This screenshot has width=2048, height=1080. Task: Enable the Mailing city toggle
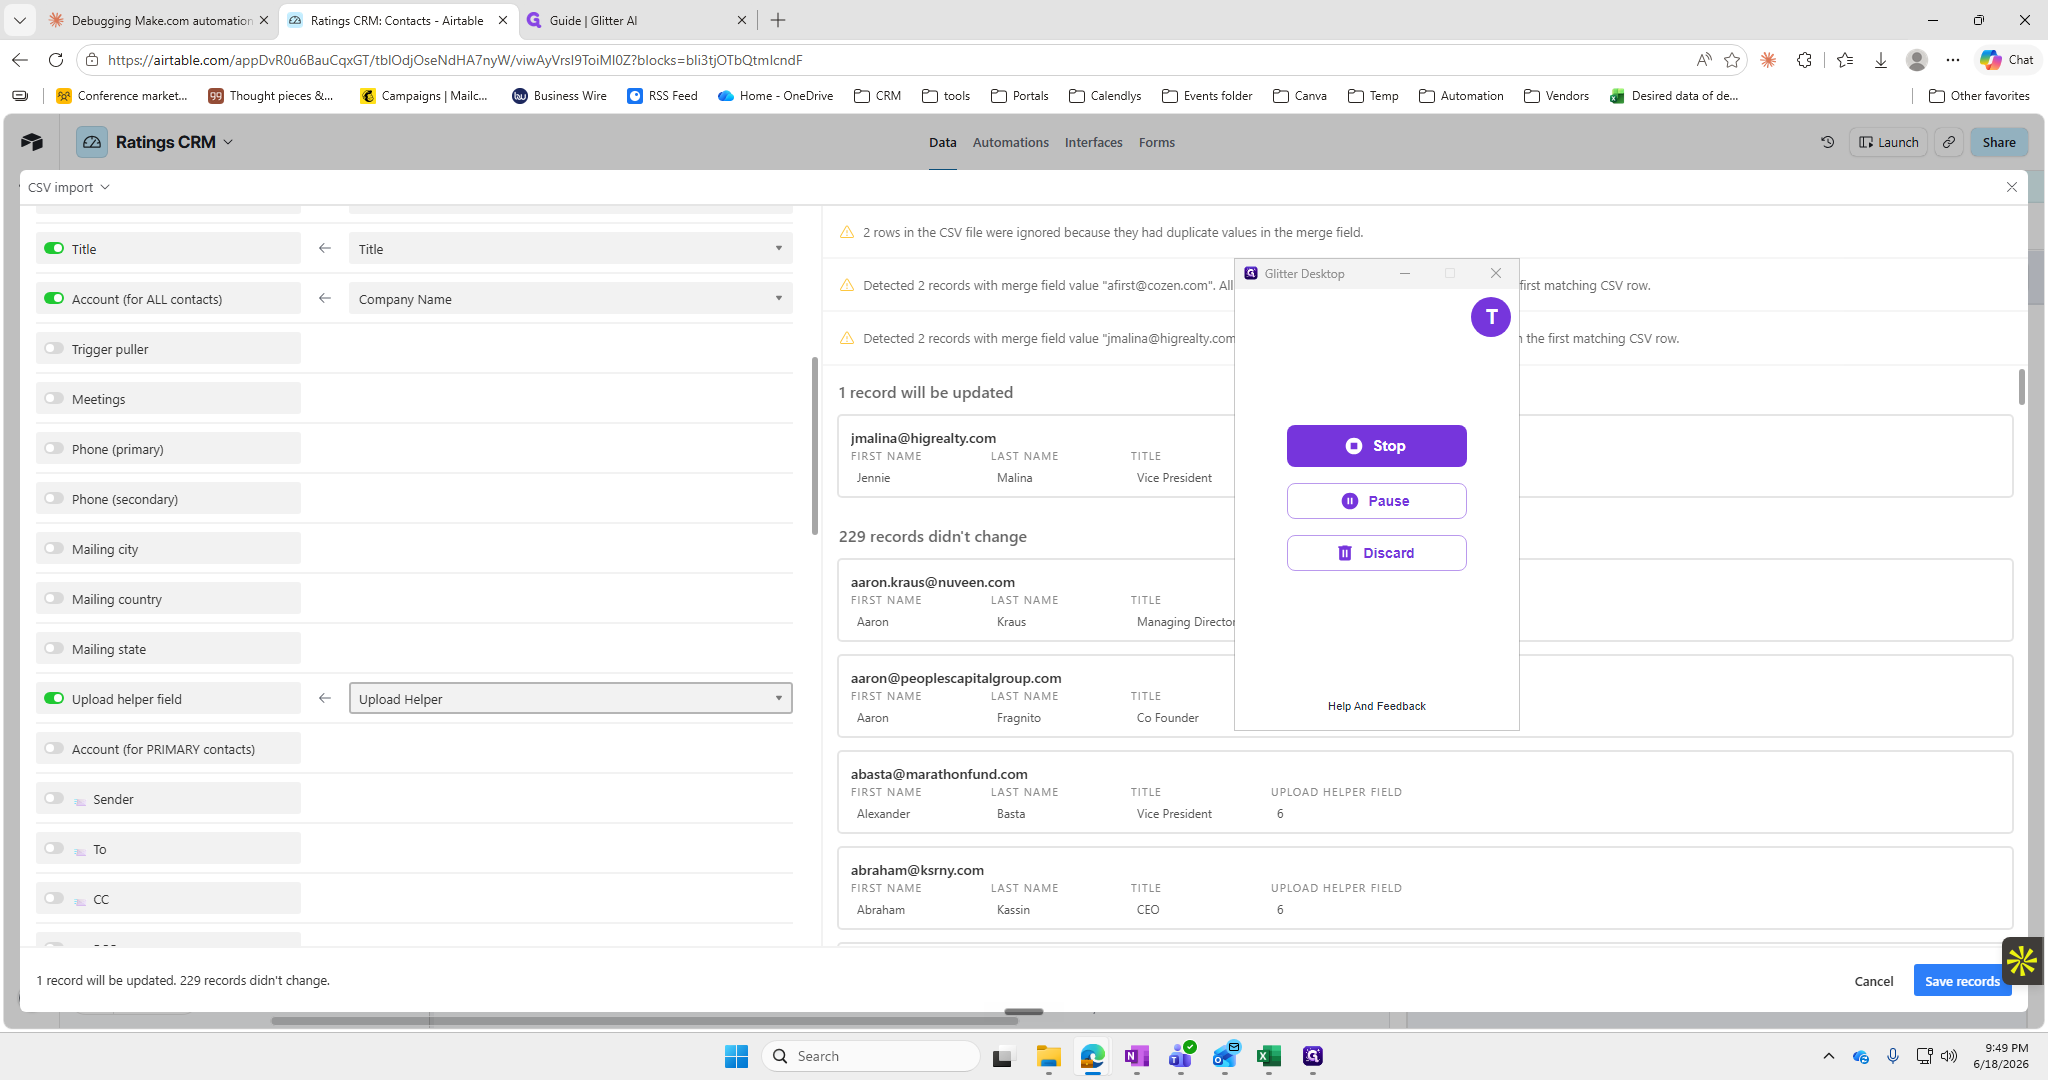[x=54, y=548]
